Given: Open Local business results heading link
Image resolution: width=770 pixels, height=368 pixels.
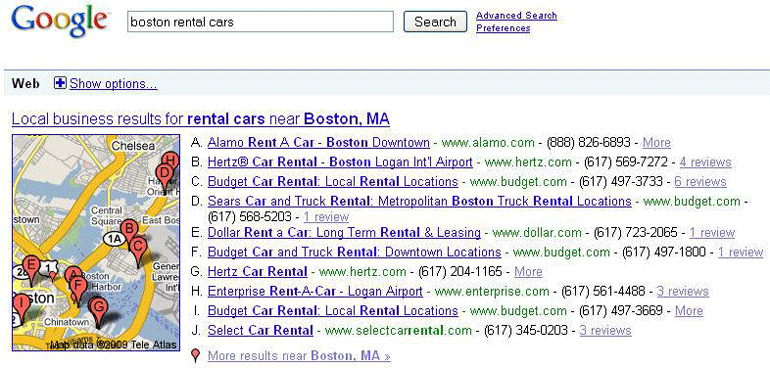Looking at the screenshot, I should click(200, 119).
